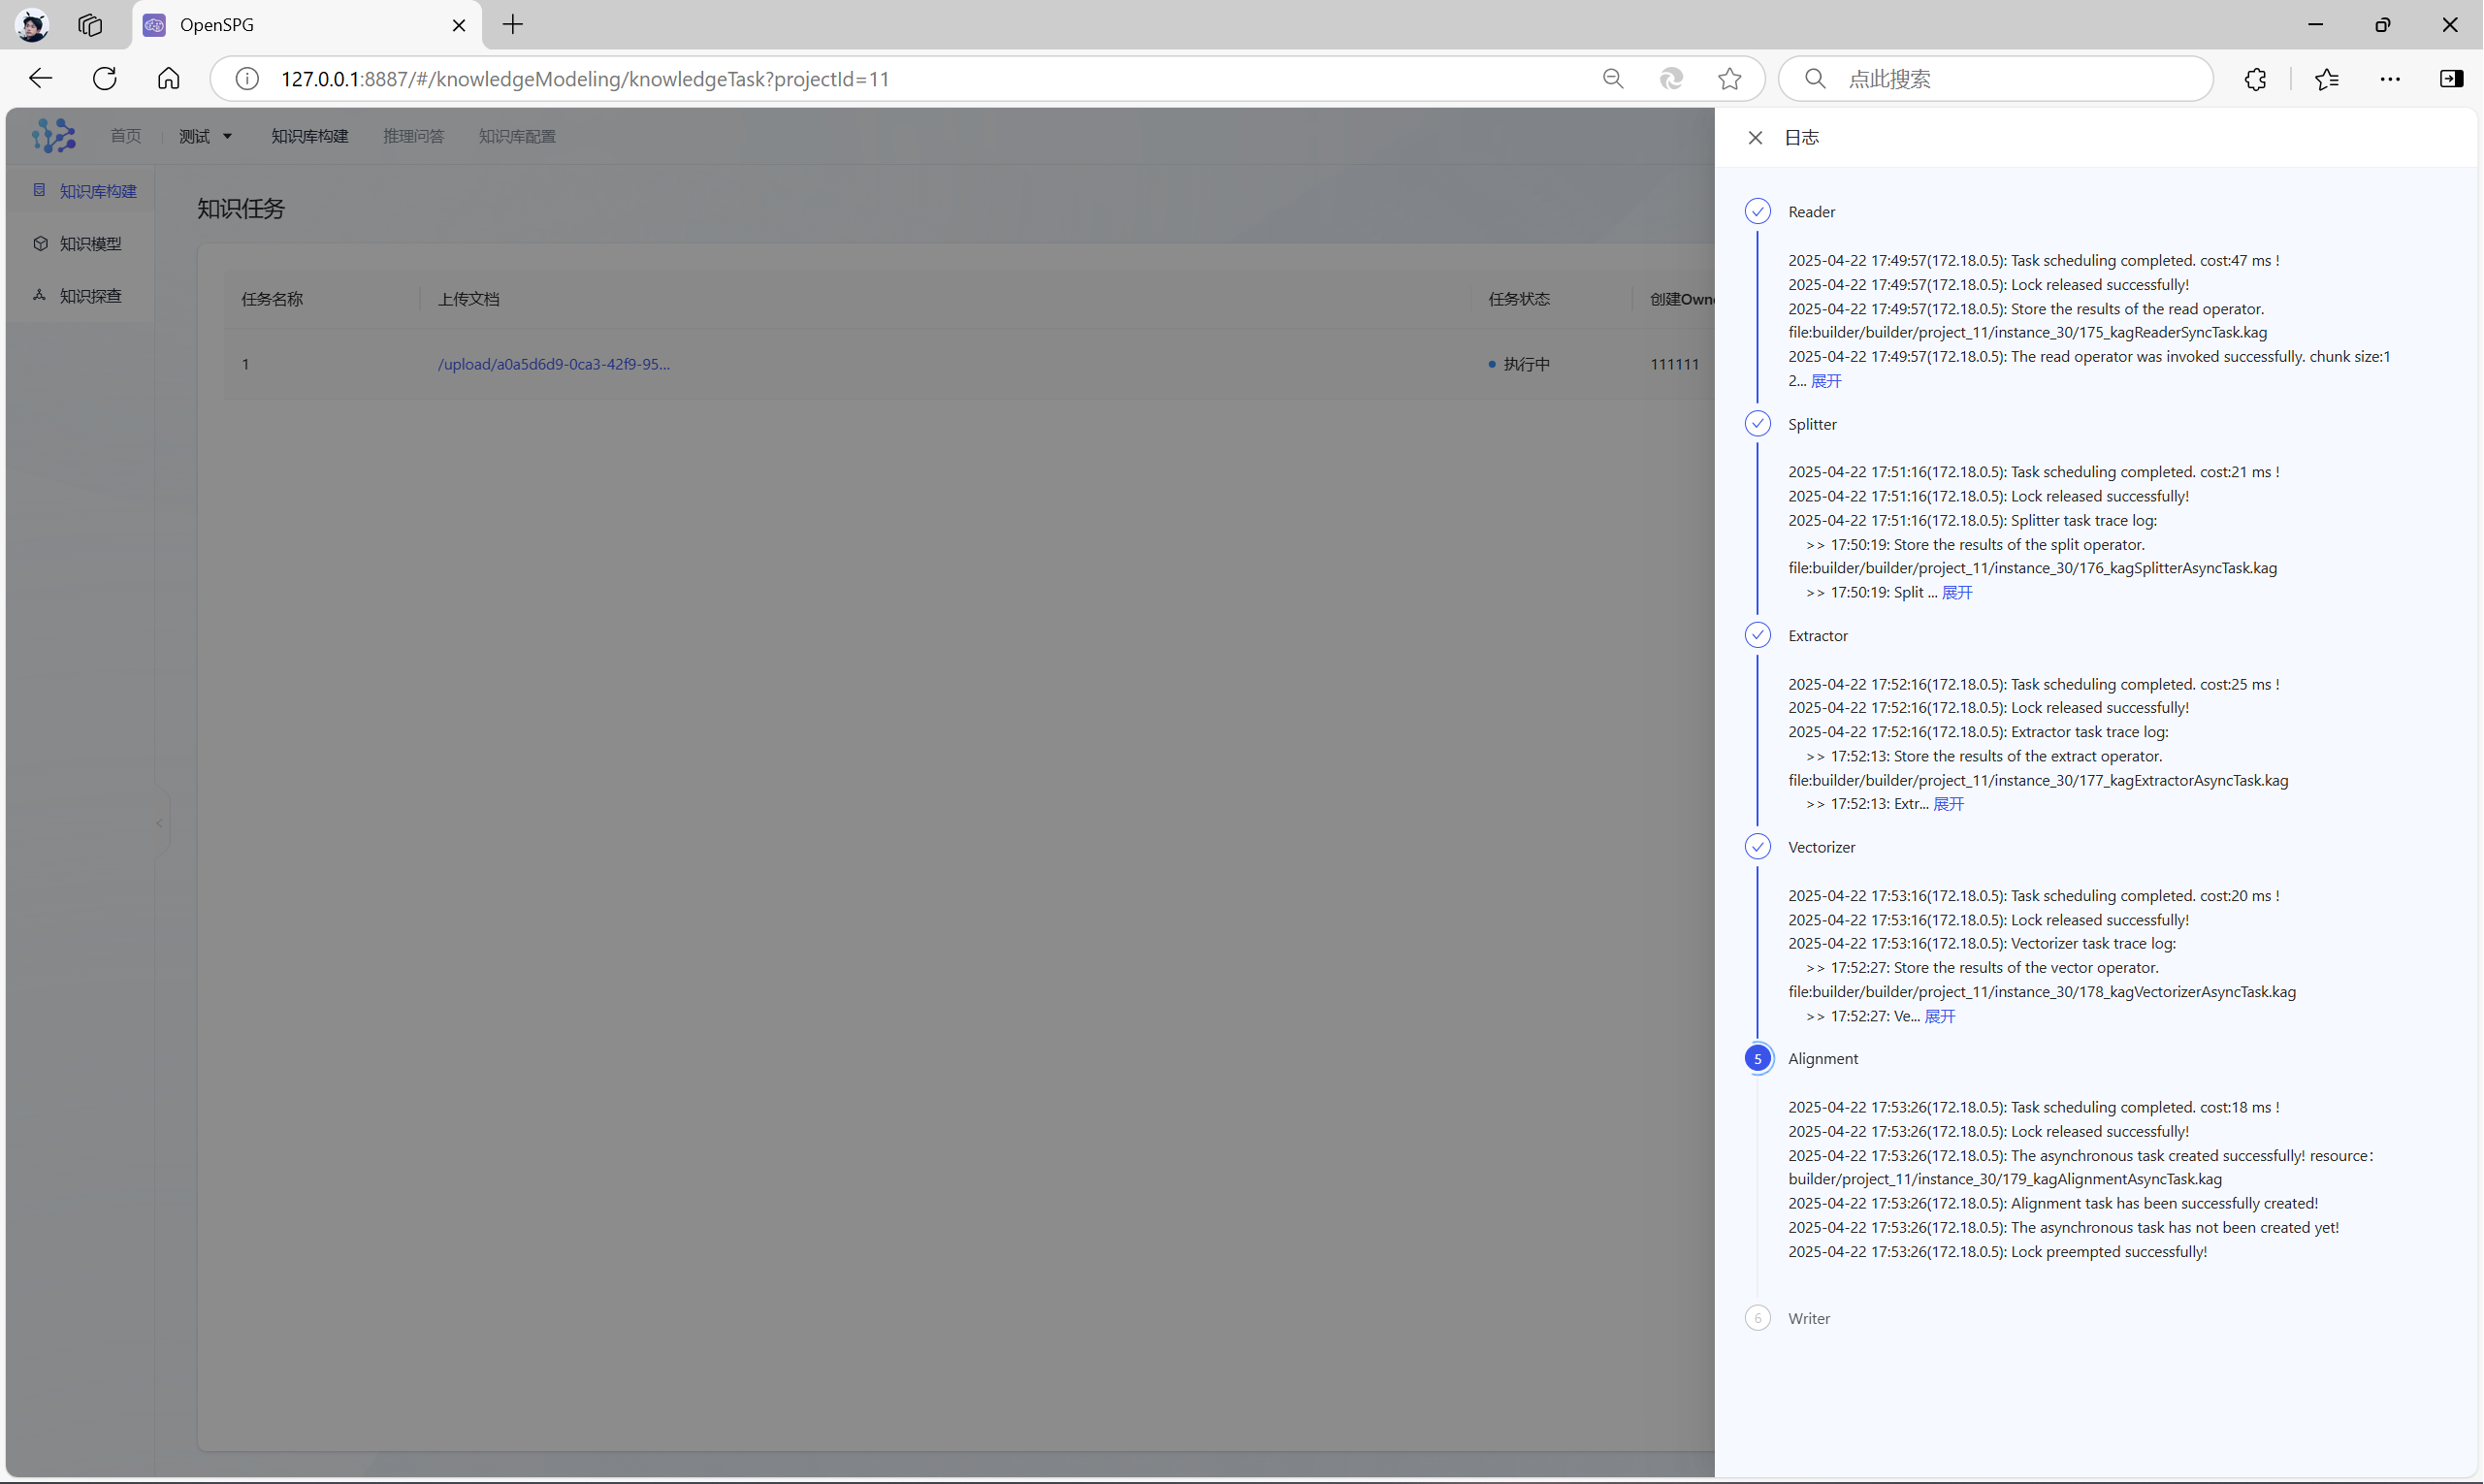Click the Extractor step checkmark icon
Viewport: 2484px width, 1484px height.
1757,635
